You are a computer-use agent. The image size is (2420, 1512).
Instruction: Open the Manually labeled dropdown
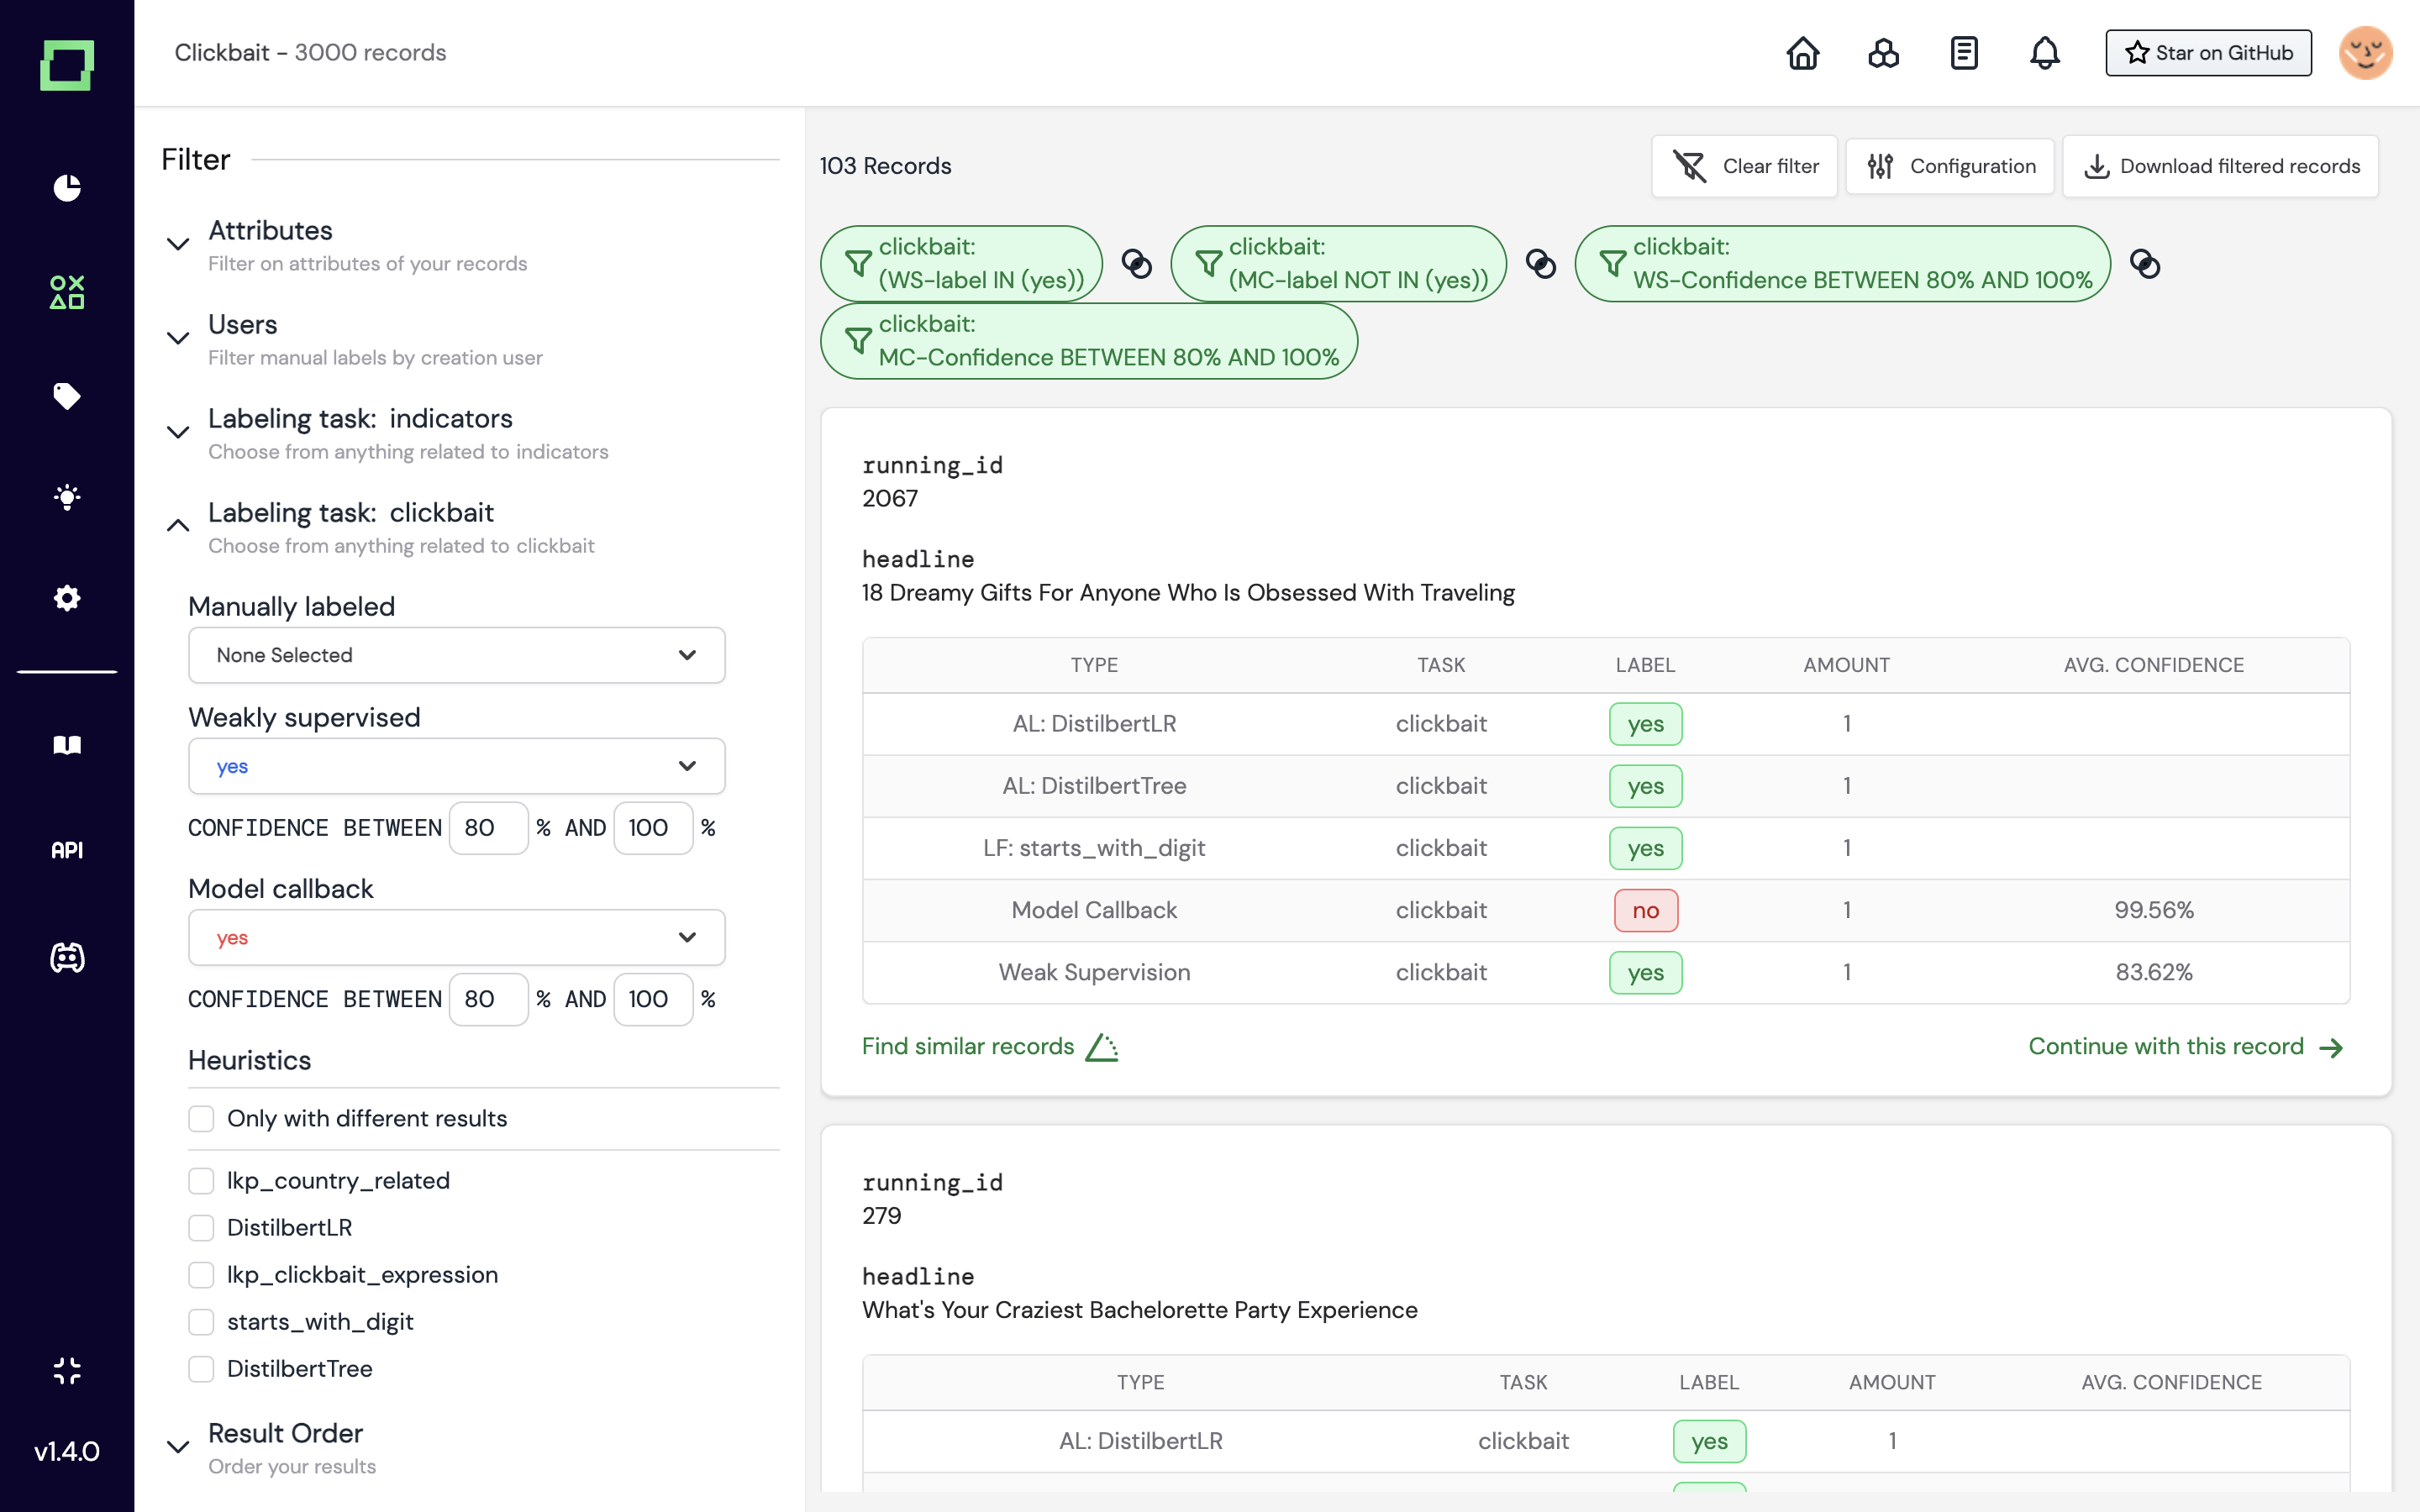point(456,655)
